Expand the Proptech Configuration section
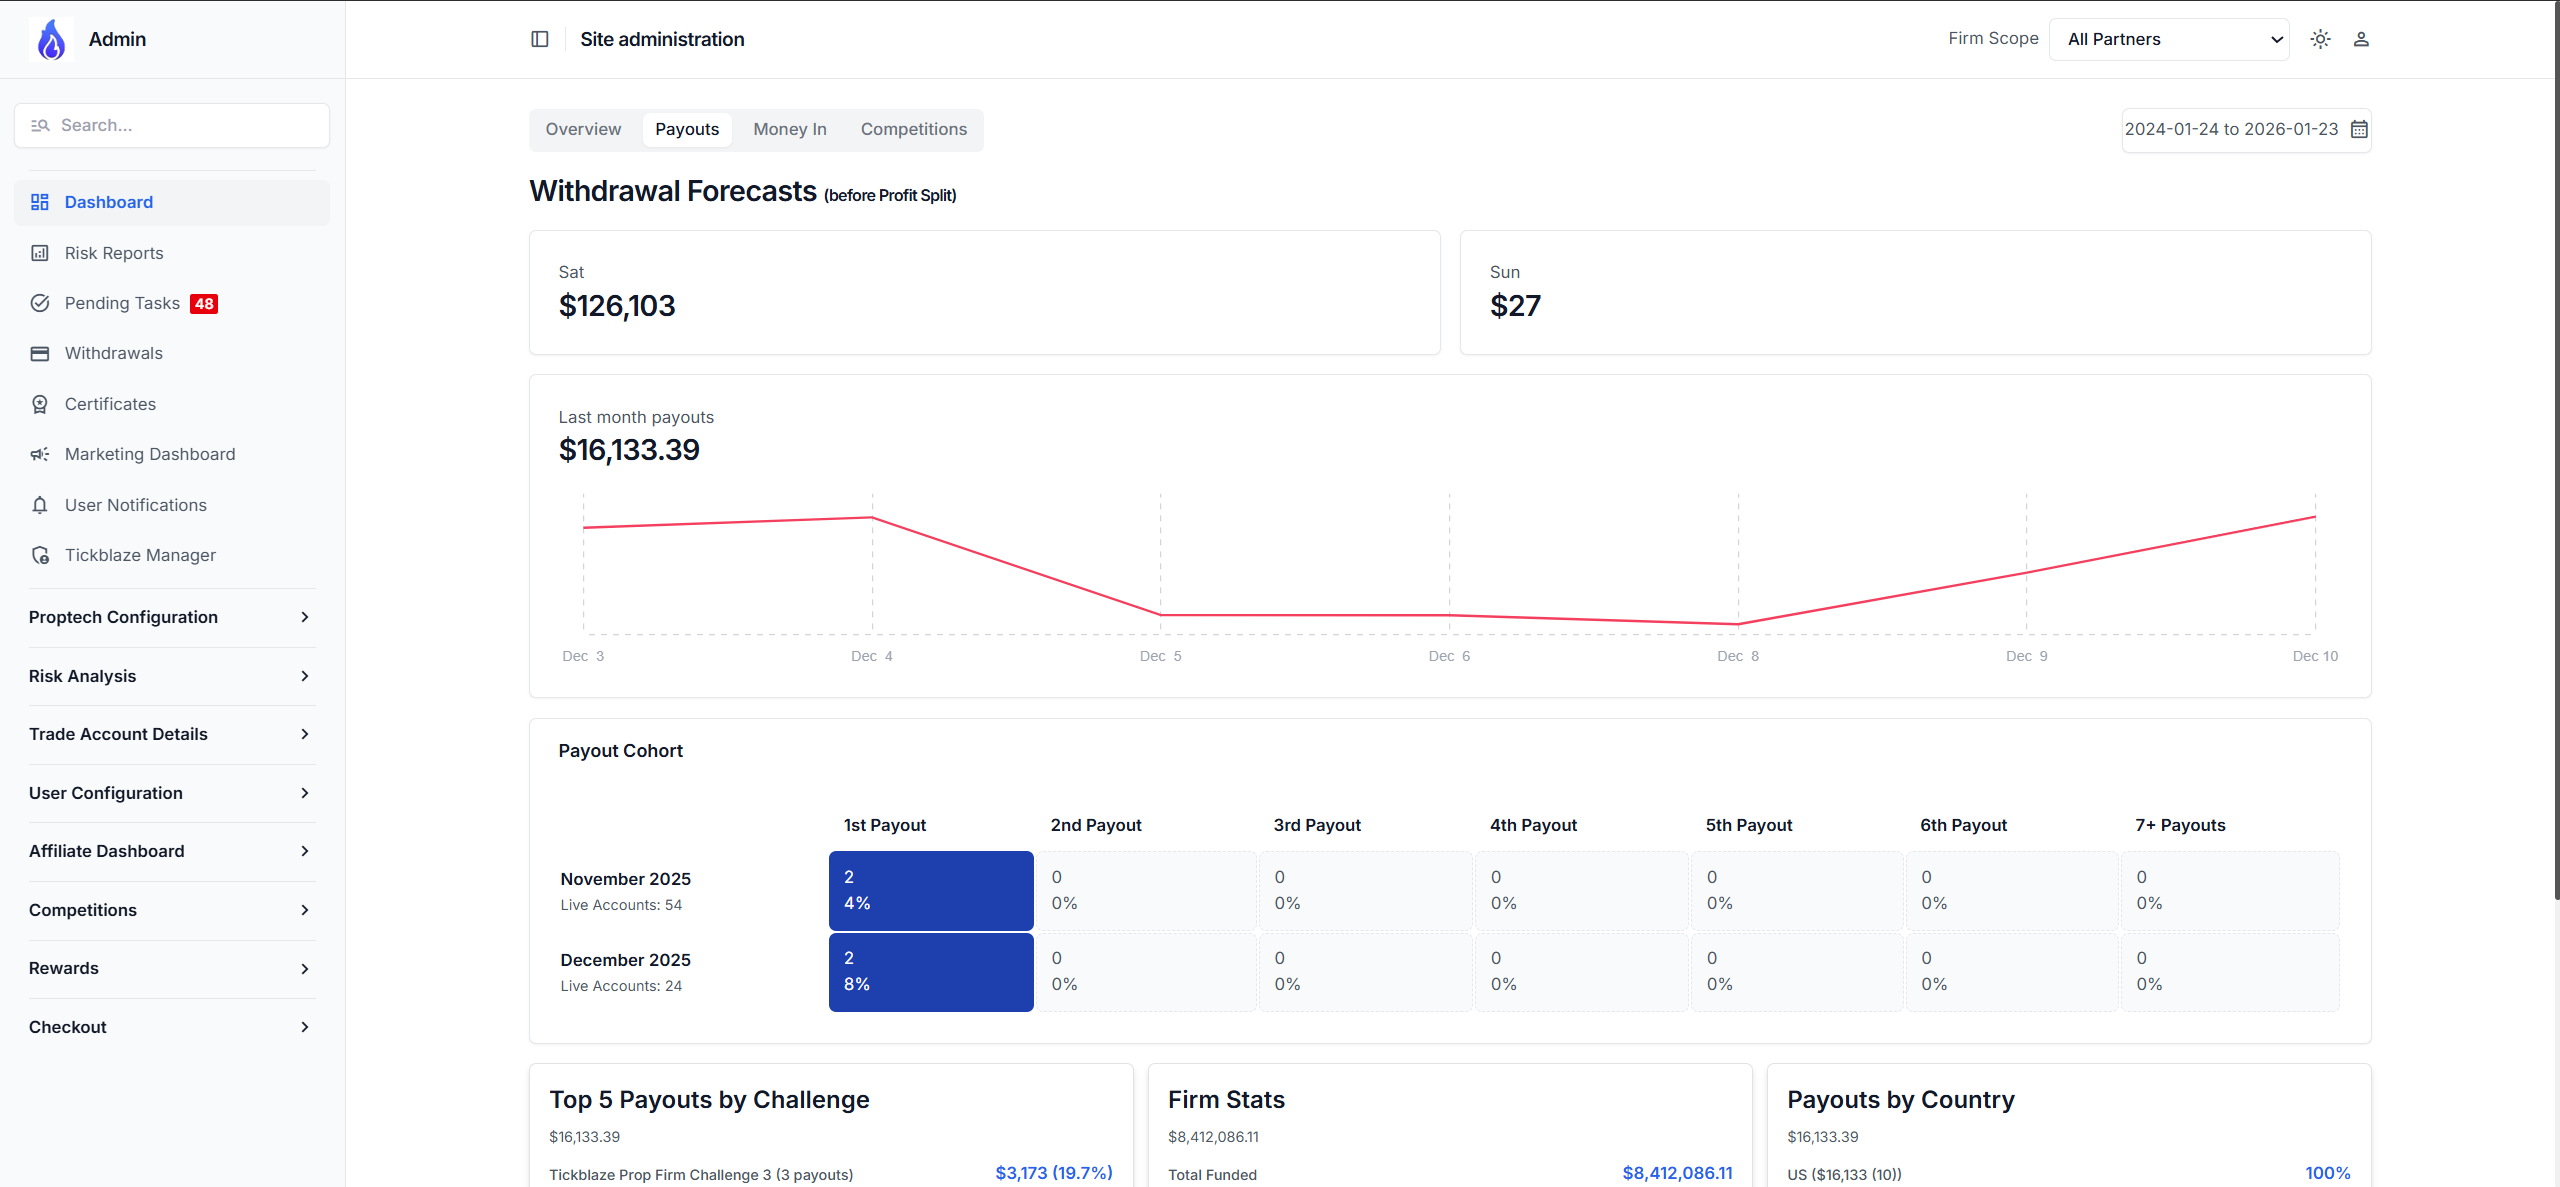 (170, 617)
